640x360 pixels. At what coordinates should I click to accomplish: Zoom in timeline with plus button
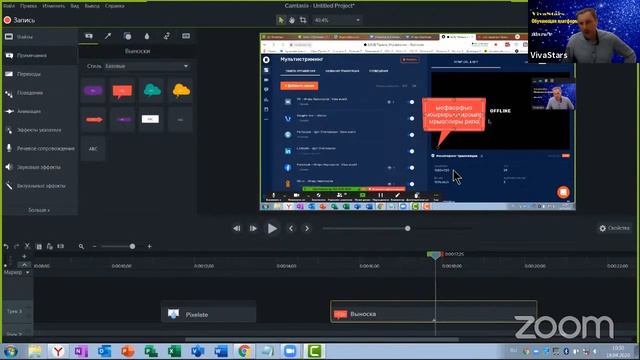tap(149, 247)
